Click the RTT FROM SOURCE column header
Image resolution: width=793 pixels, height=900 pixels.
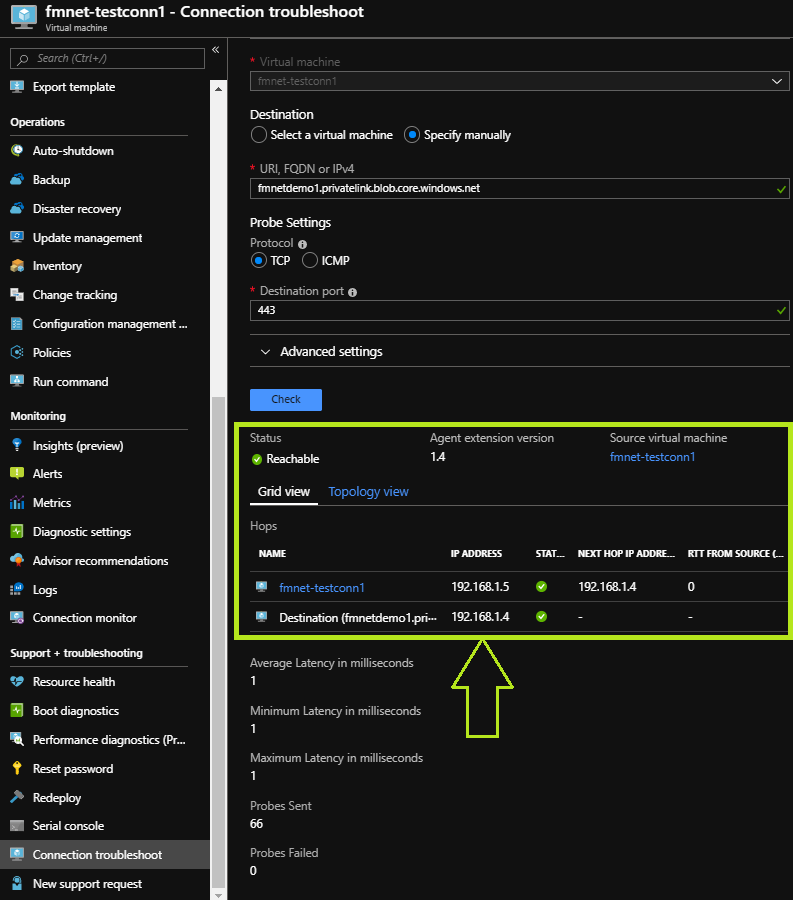tap(736, 553)
